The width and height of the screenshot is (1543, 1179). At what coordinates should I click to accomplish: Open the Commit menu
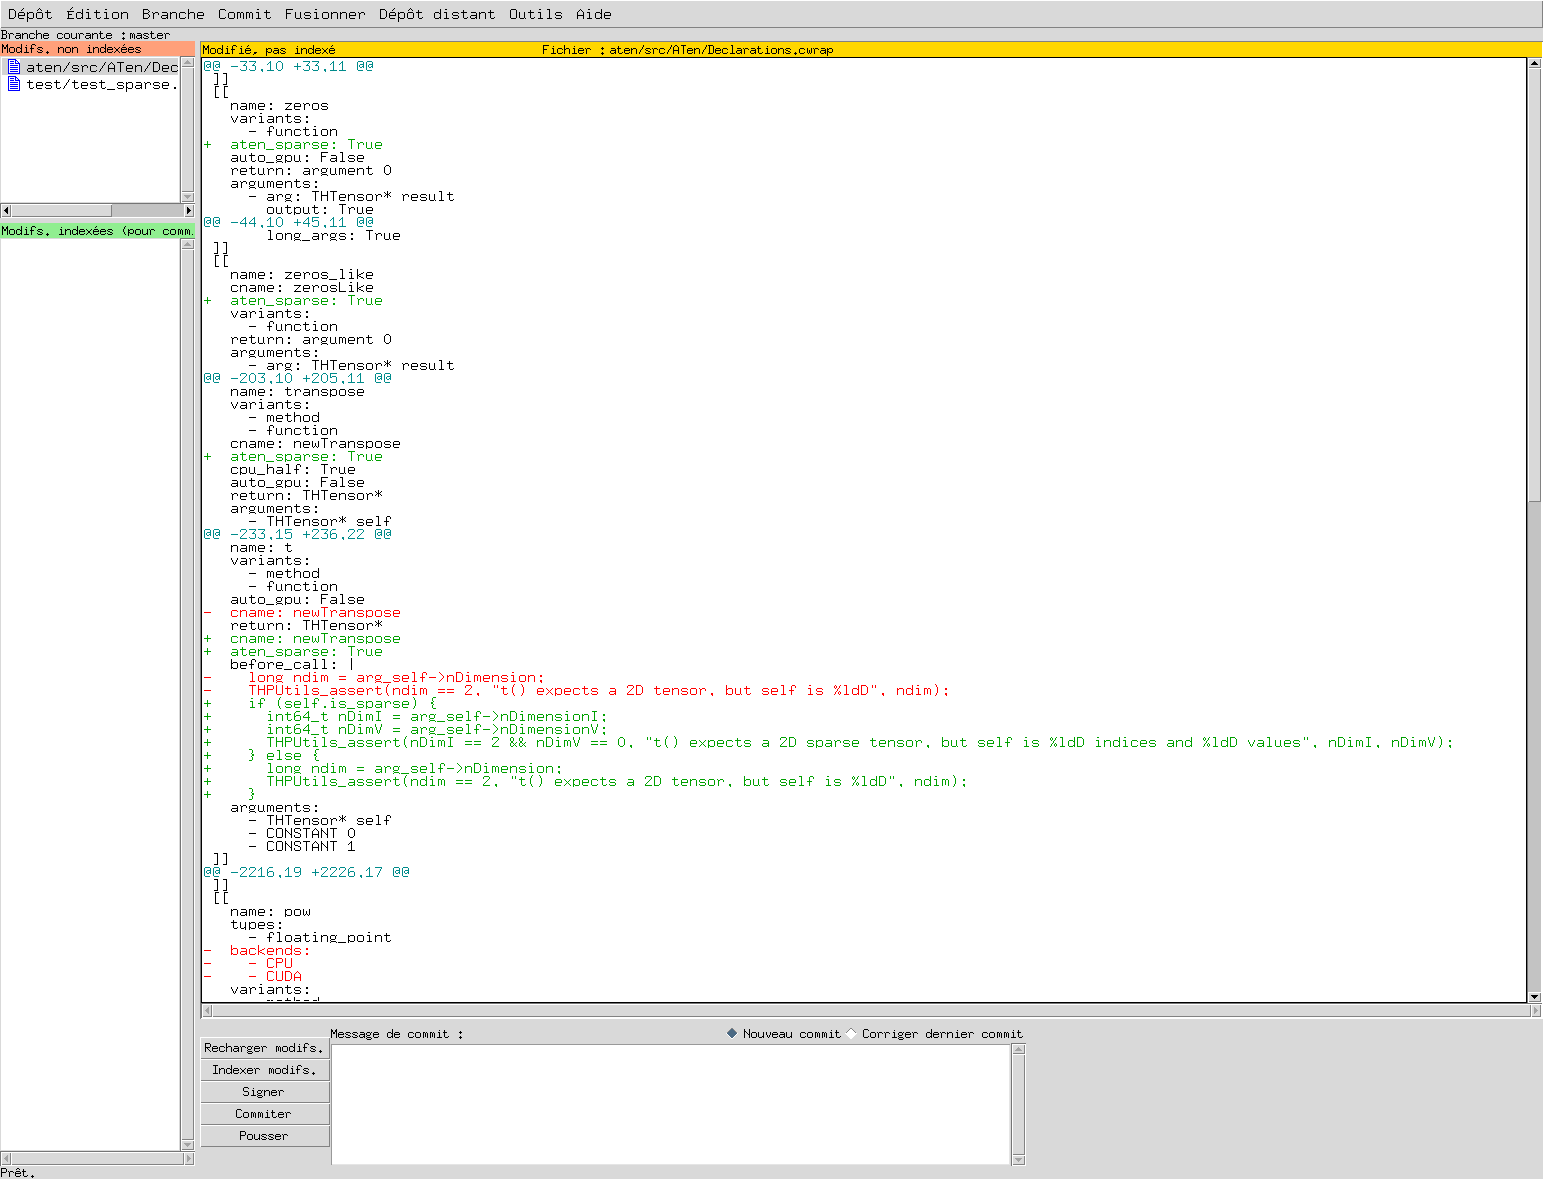pos(244,14)
